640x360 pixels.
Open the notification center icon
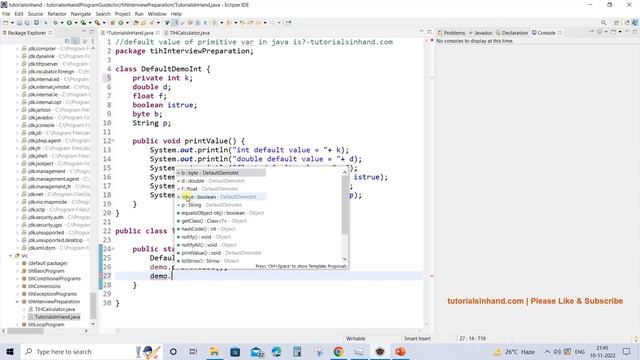(x=627, y=351)
